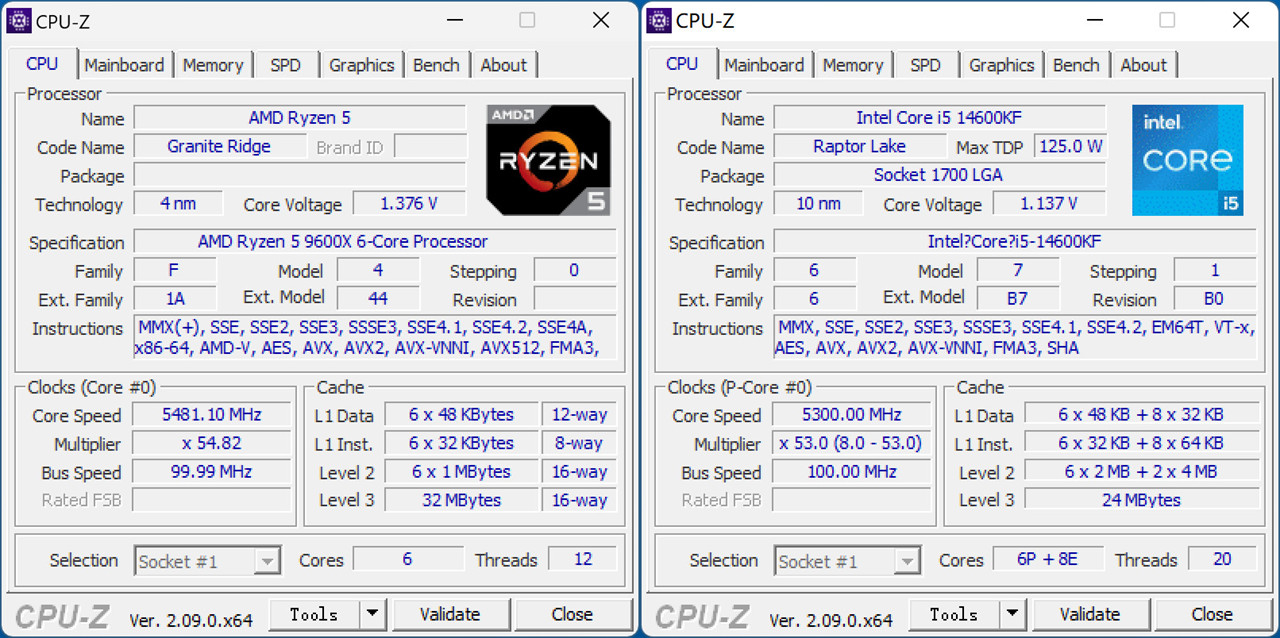The width and height of the screenshot is (1280, 638).
Task: Click the AMD Ryzen 5 logo badge
Action: click(548, 160)
